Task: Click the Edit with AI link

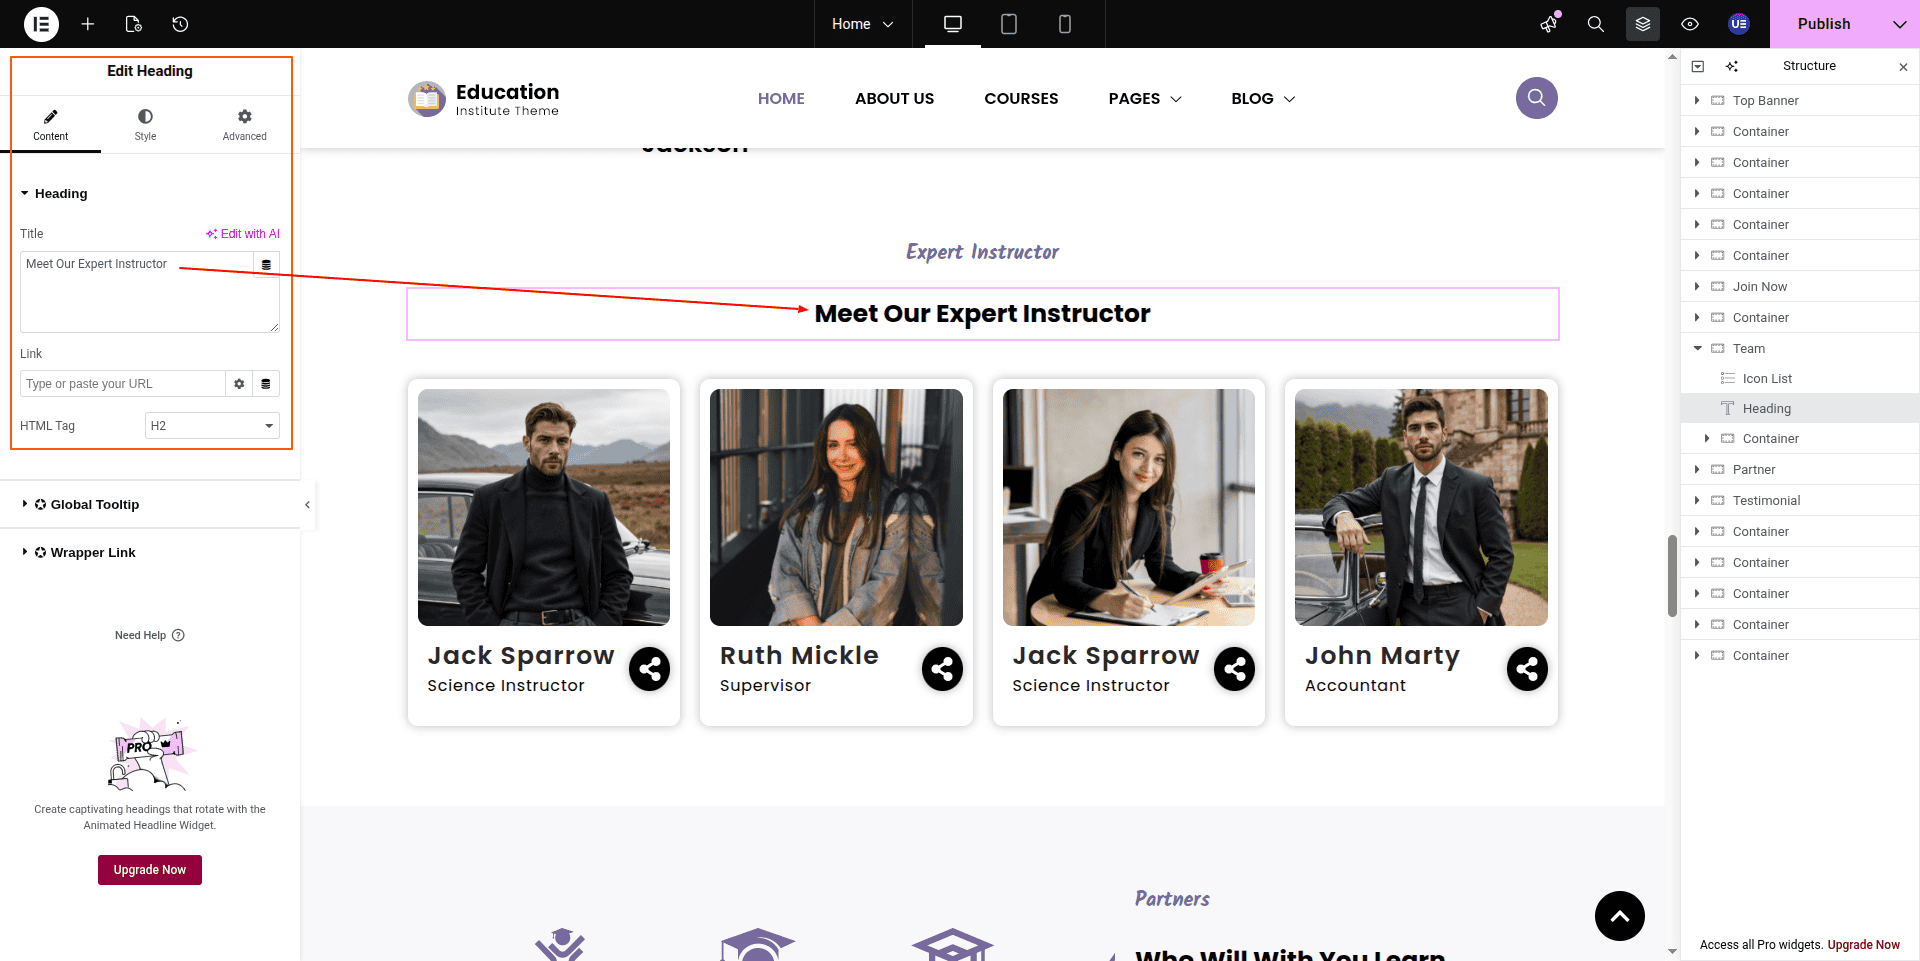Action: coord(243,234)
